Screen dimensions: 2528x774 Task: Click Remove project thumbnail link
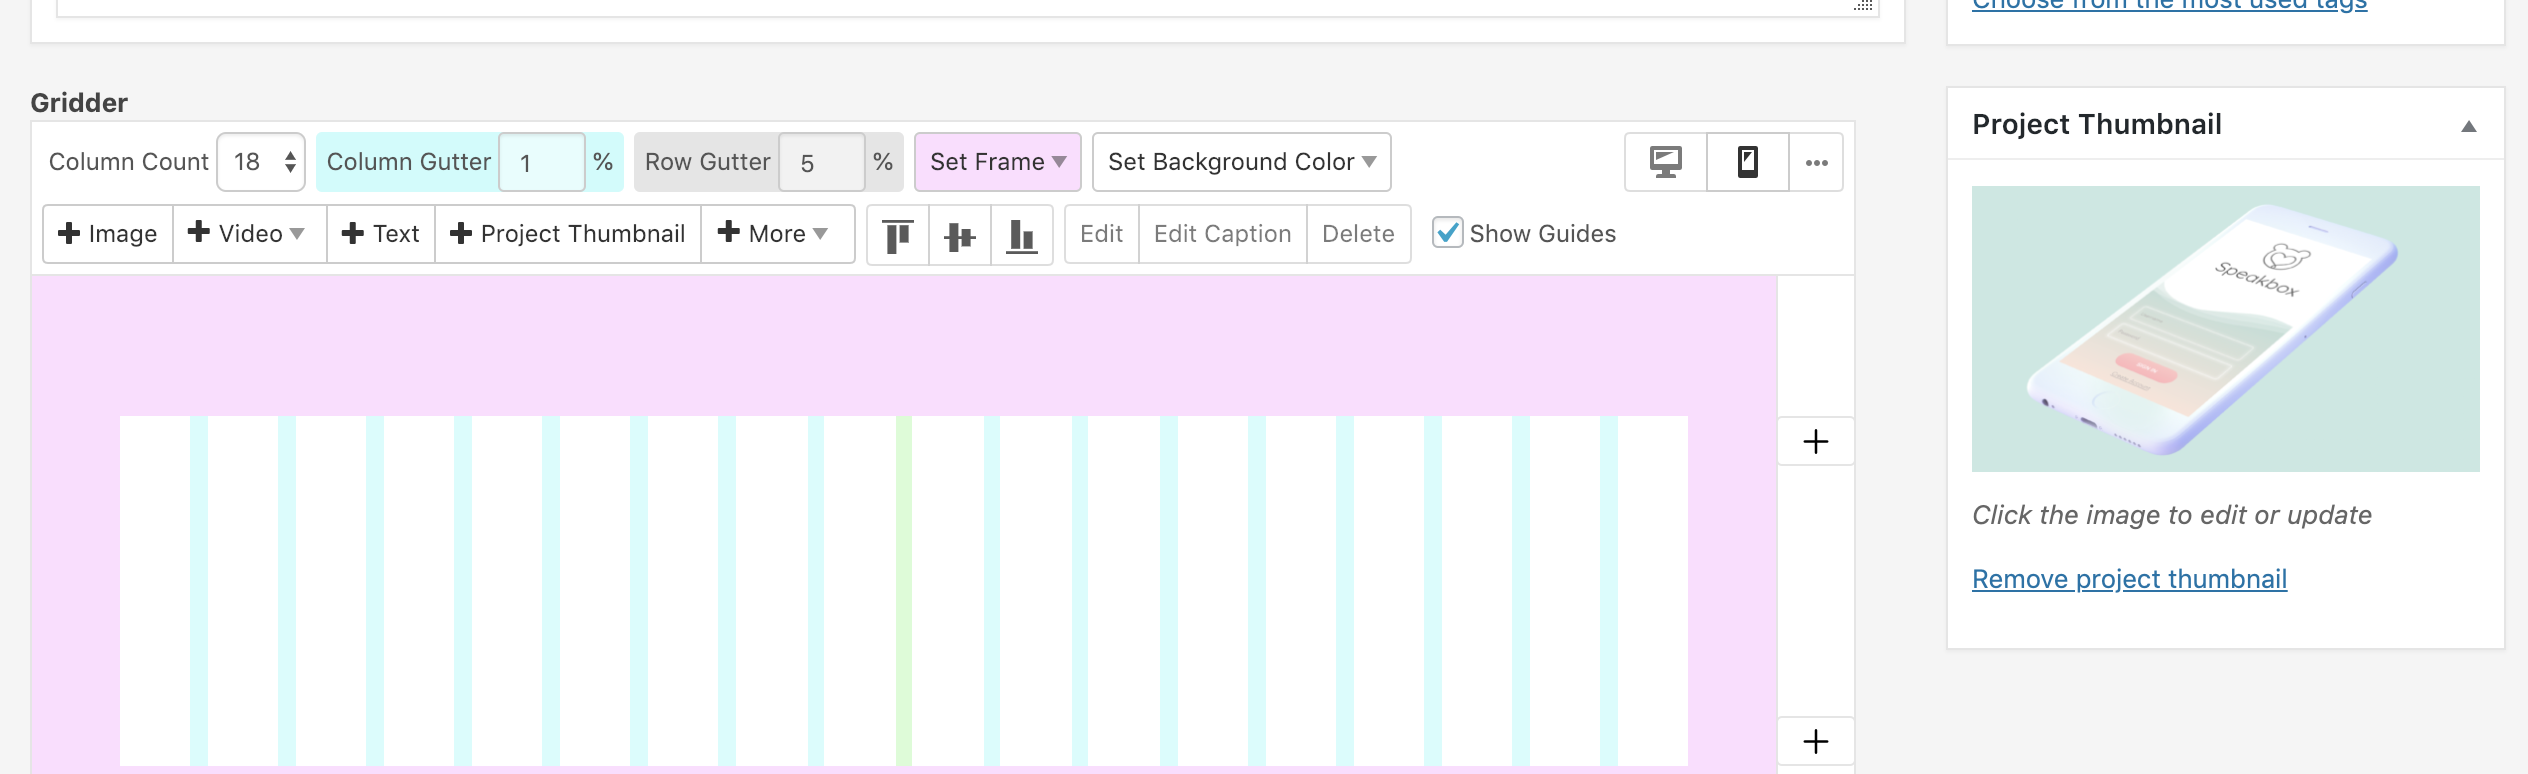tap(2129, 579)
